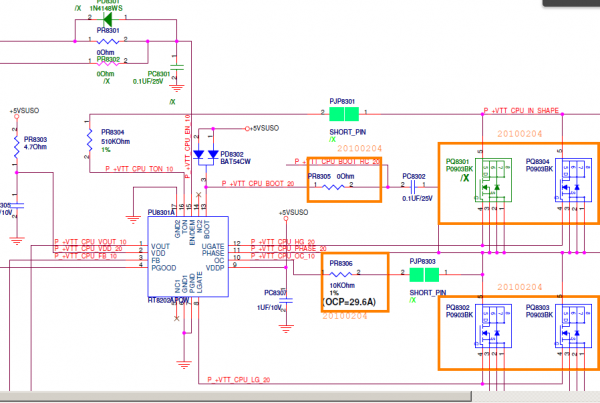Click the ground symbol below PR8303's capacitor
This screenshot has width=600, height=403.
coord(16,241)
